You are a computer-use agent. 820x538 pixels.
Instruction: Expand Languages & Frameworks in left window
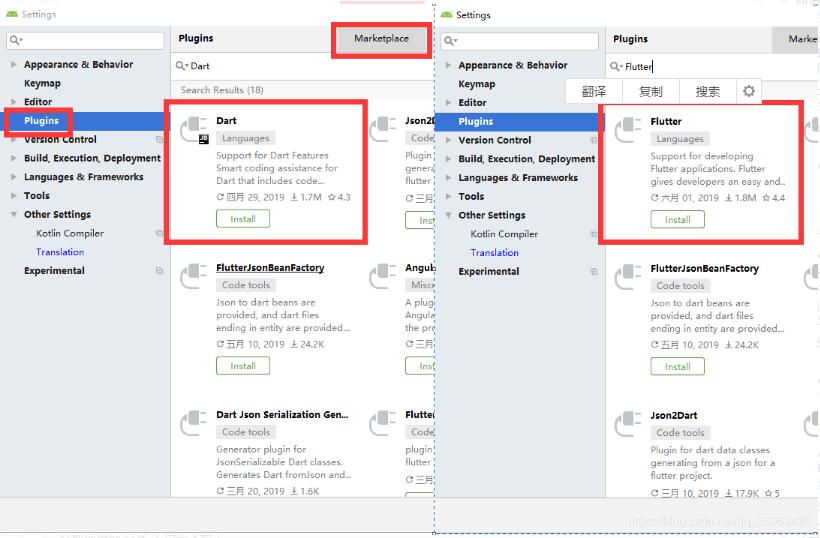tap(14, 177)
